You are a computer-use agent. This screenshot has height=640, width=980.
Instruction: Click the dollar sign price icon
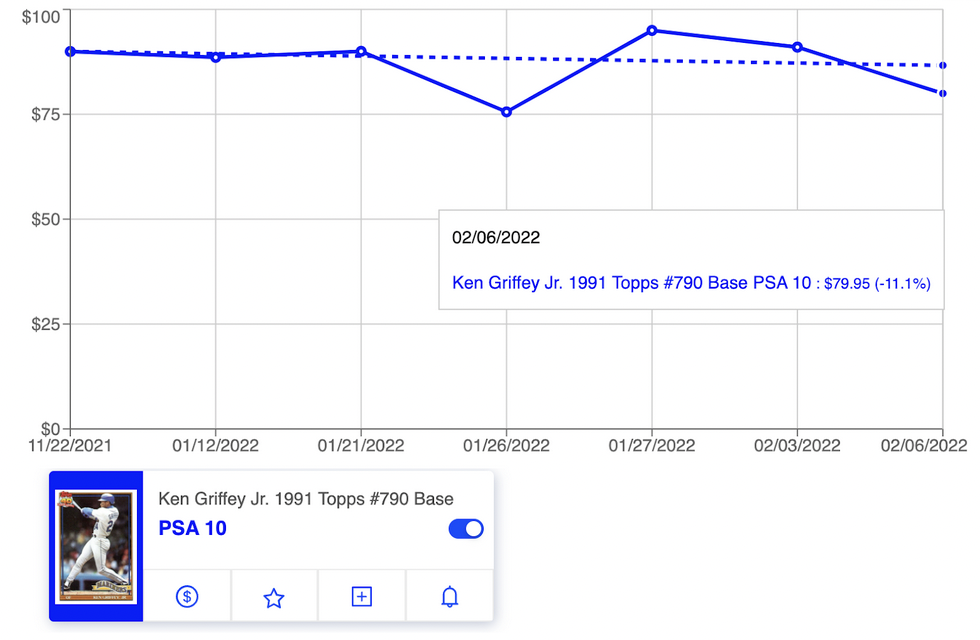[187, 596]
